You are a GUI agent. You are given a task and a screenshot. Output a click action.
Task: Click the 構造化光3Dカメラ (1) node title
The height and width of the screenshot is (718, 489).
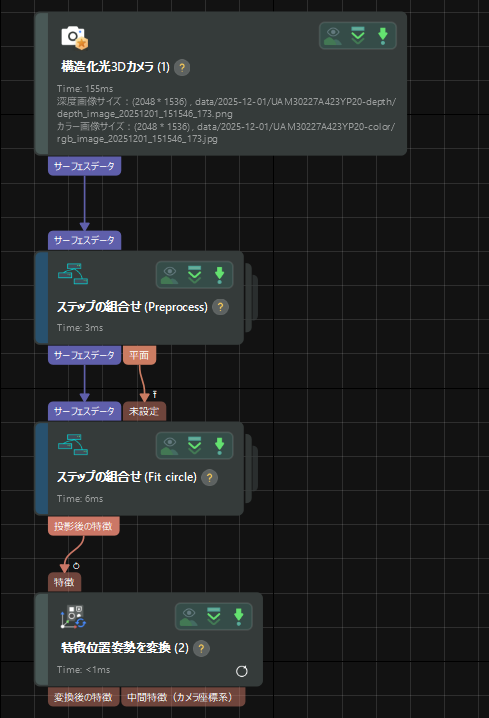(x=115, y=67)
